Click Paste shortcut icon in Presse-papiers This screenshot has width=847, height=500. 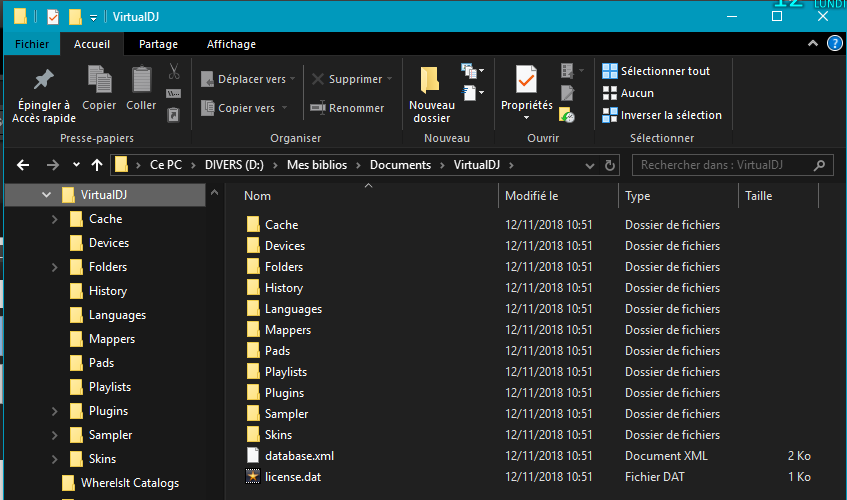(x=173, y=114)
